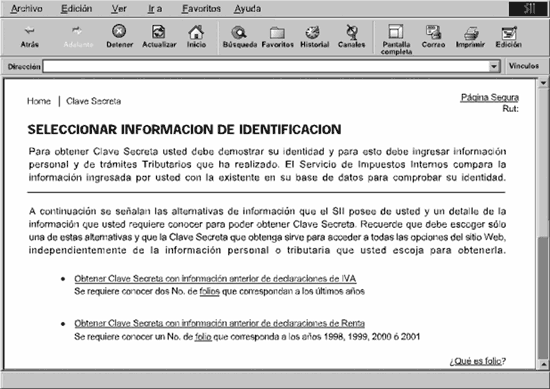Screen dimensions: 550x389
Task: Go to the Inicio home icon
Action: coord(196,36)
